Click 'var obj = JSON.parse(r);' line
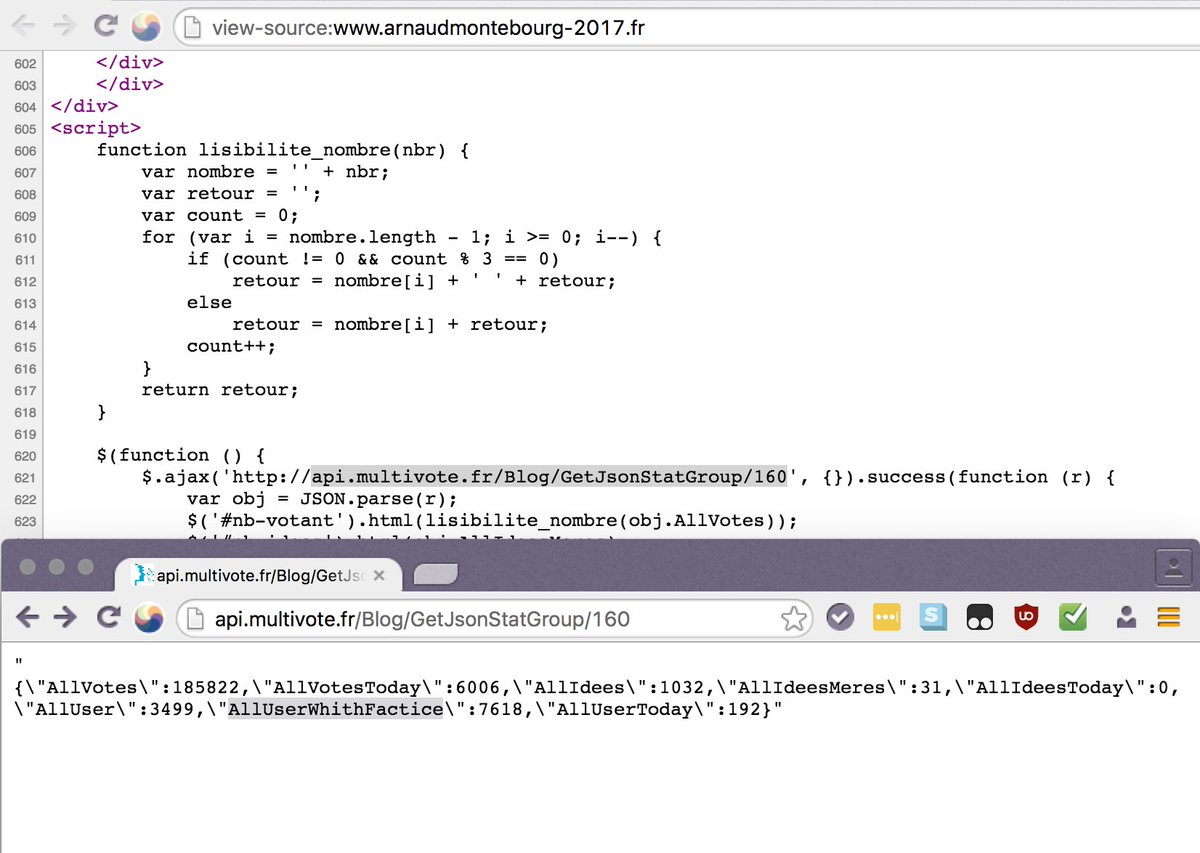1200x853 pixels. [322, 499]
